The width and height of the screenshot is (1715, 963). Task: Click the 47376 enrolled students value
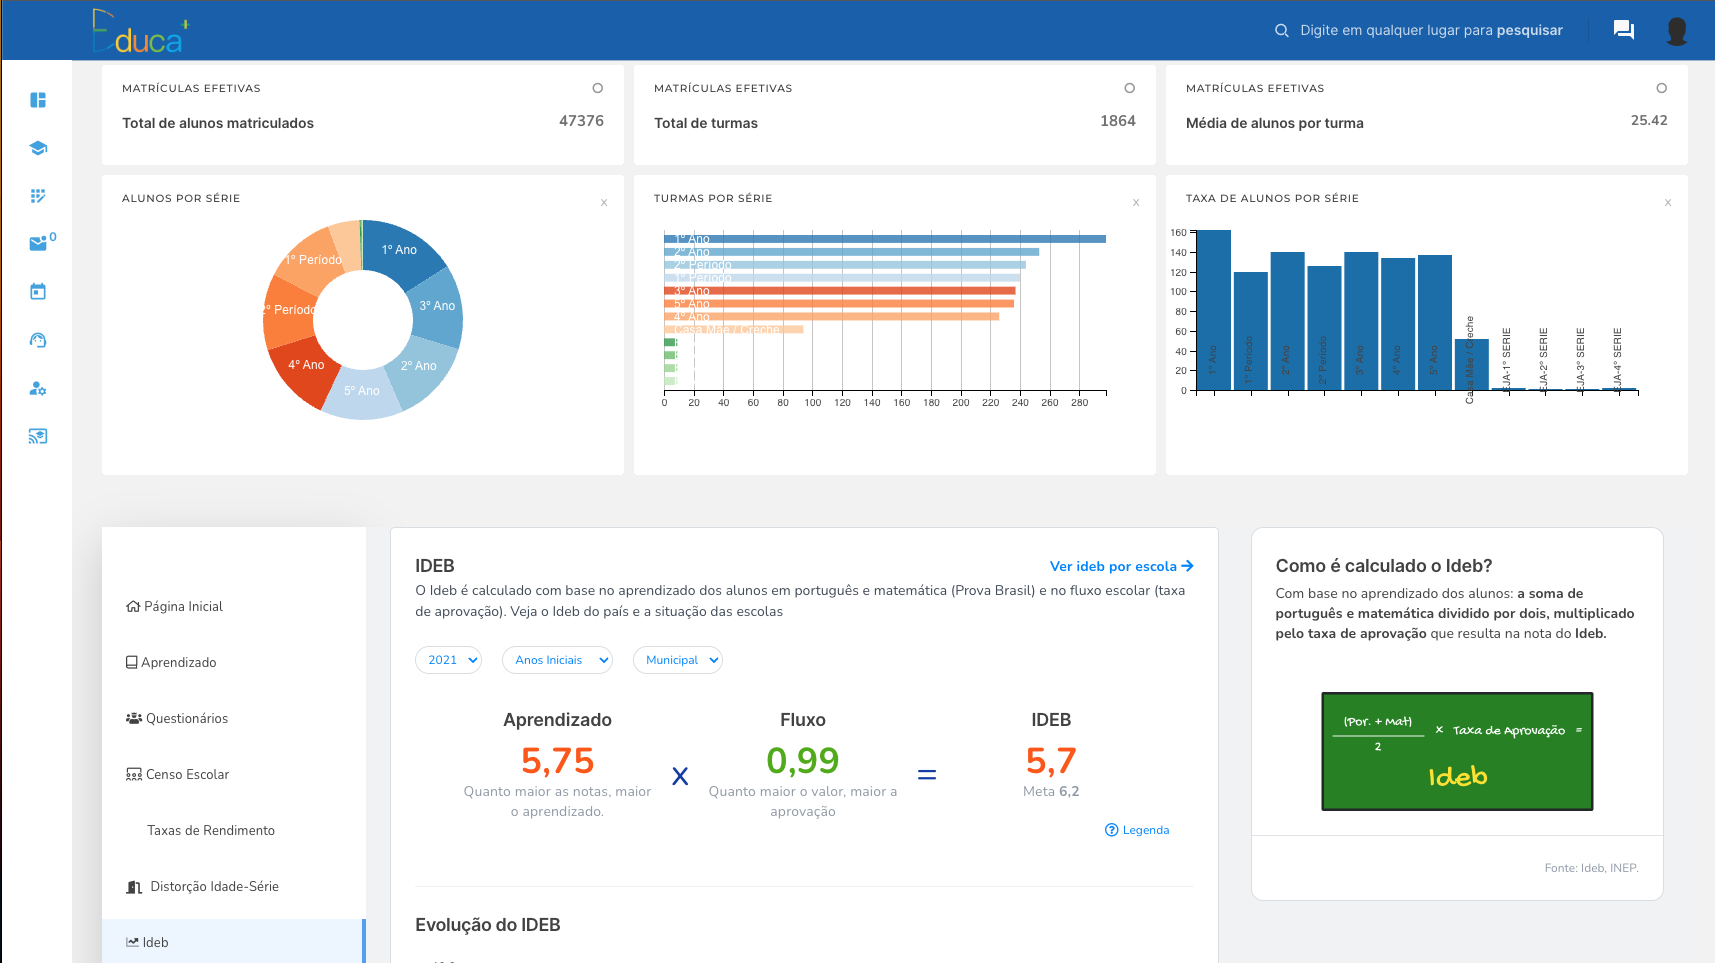[x=581, y=121]
